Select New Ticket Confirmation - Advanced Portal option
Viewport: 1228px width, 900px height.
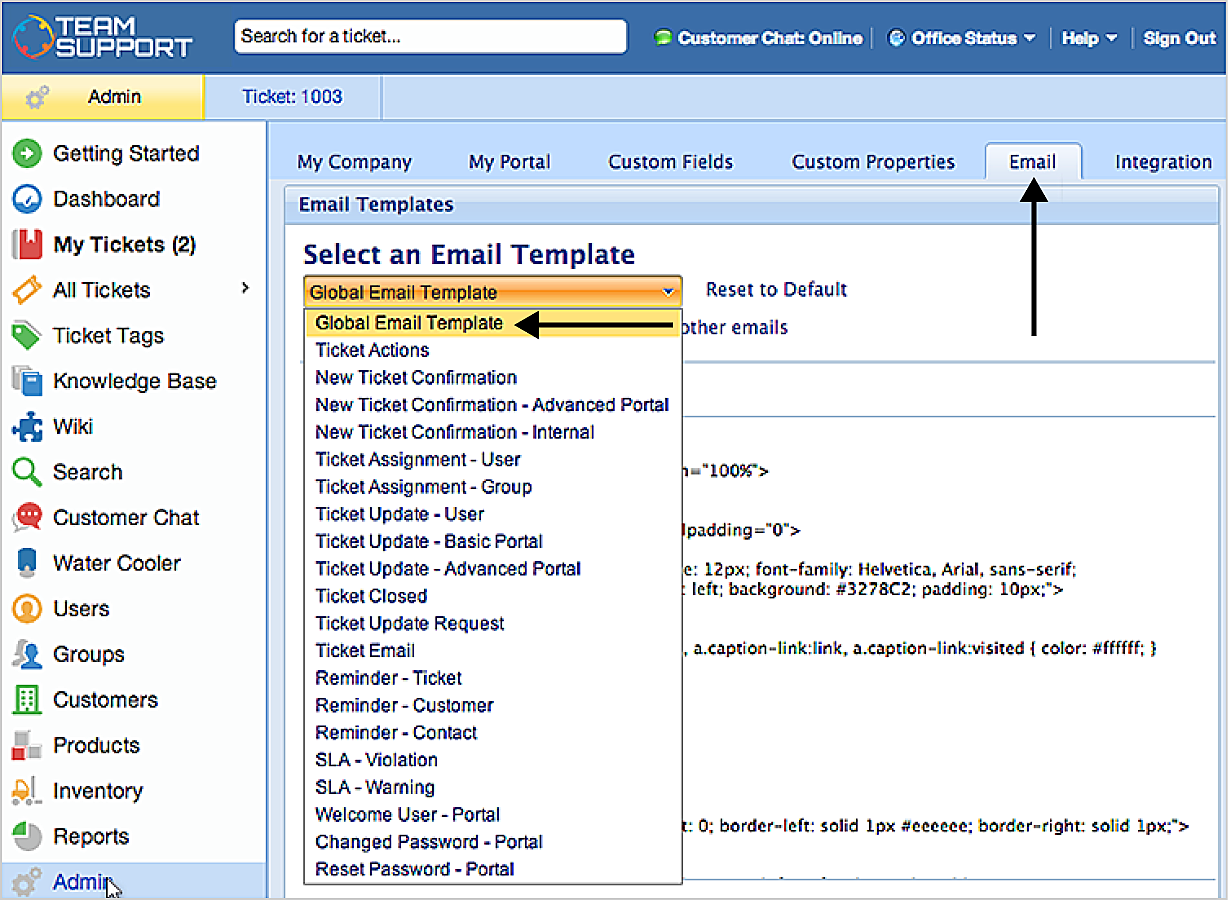pyautogui.click(x=492, y=405)
